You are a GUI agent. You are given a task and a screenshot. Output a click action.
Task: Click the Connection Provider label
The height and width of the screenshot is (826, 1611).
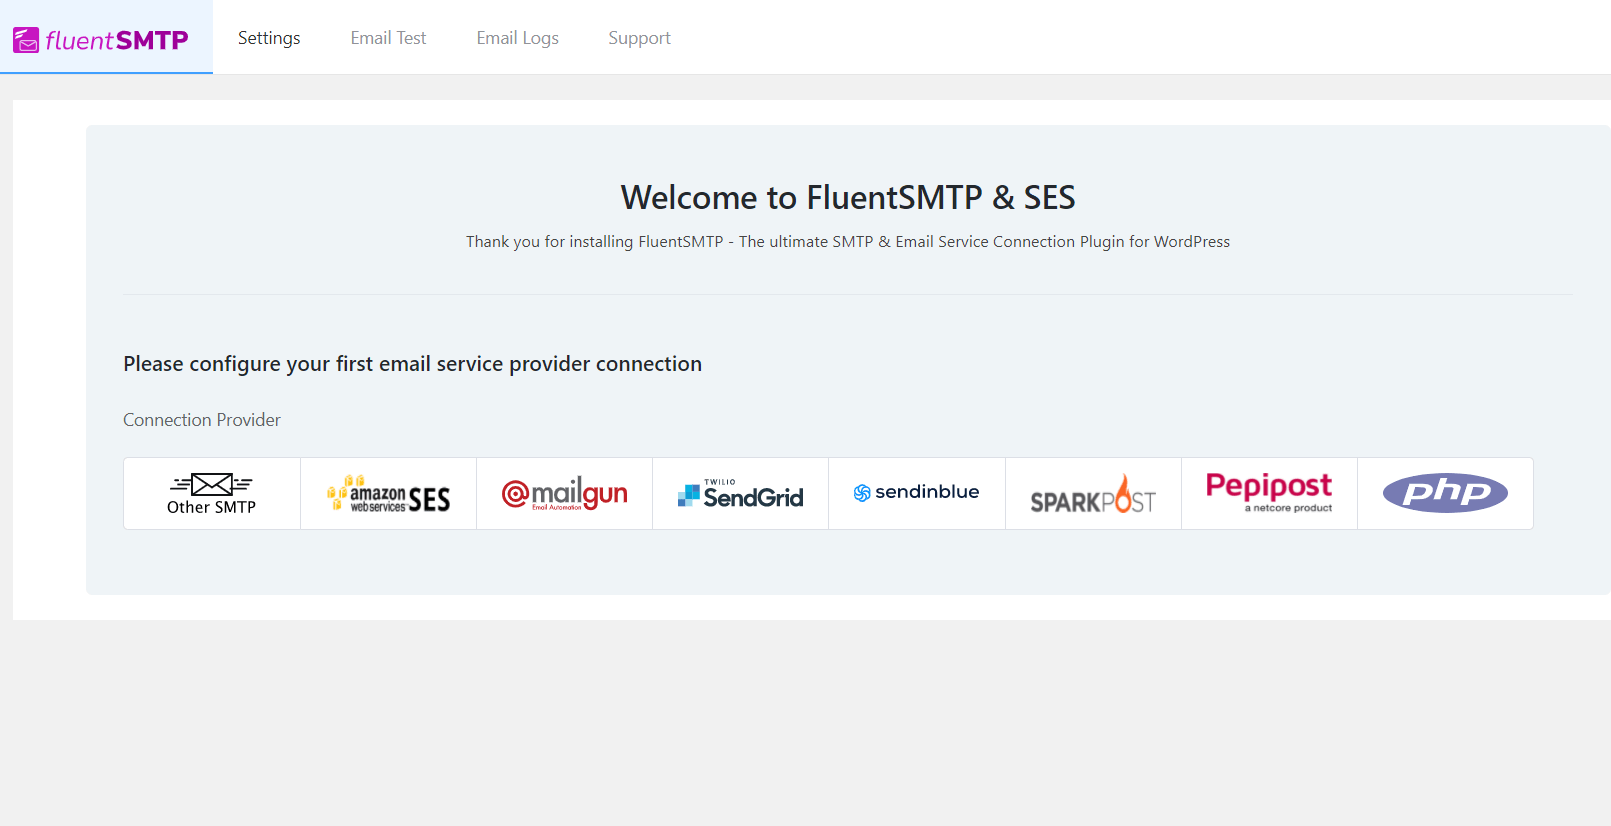(x=202, y=420)
